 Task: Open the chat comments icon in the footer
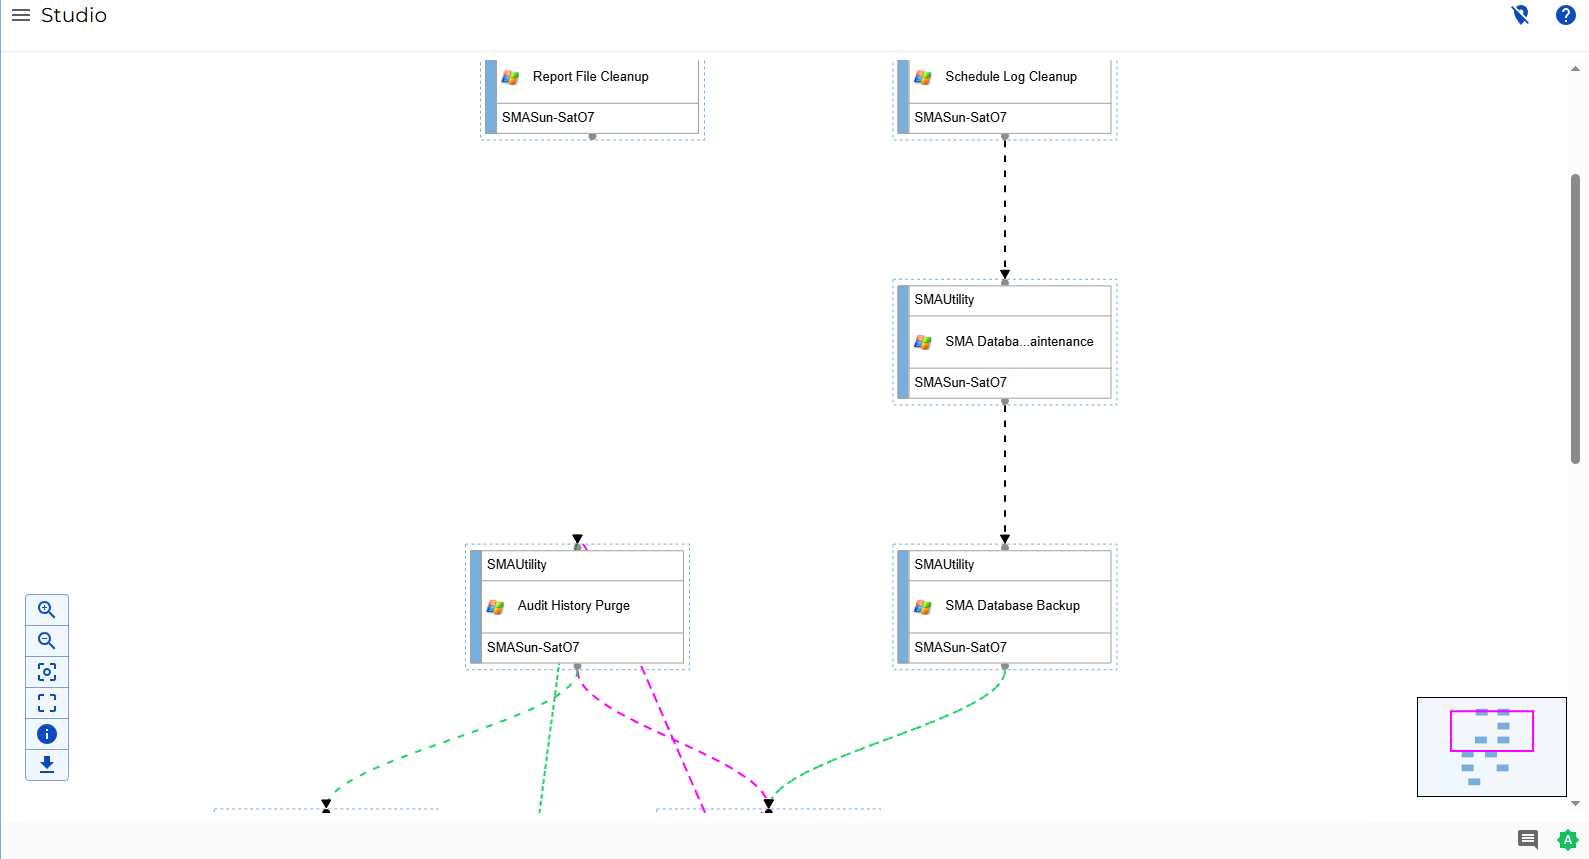click(1528, 840)
